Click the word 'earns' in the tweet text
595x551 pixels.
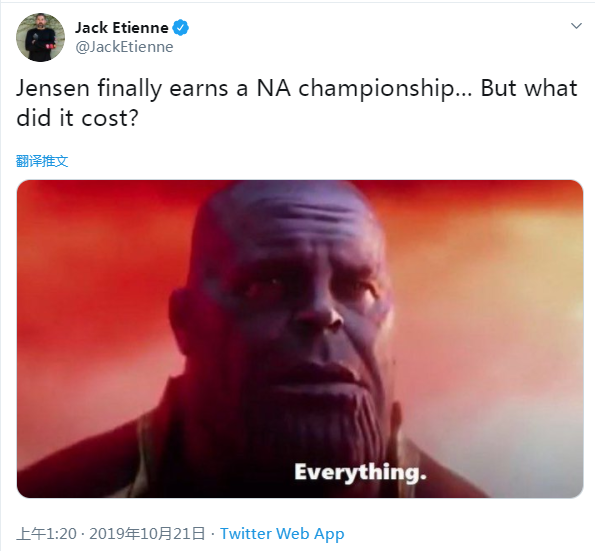[x=198, y=89]
